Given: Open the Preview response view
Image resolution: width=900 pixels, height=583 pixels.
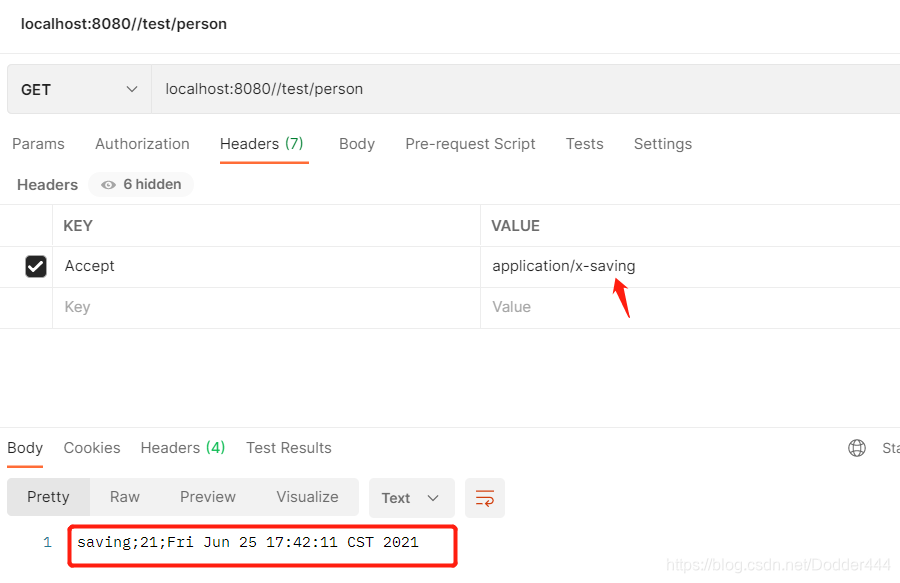Looking at the screenshot, I should pyautogui.click(x=207, y=497).
